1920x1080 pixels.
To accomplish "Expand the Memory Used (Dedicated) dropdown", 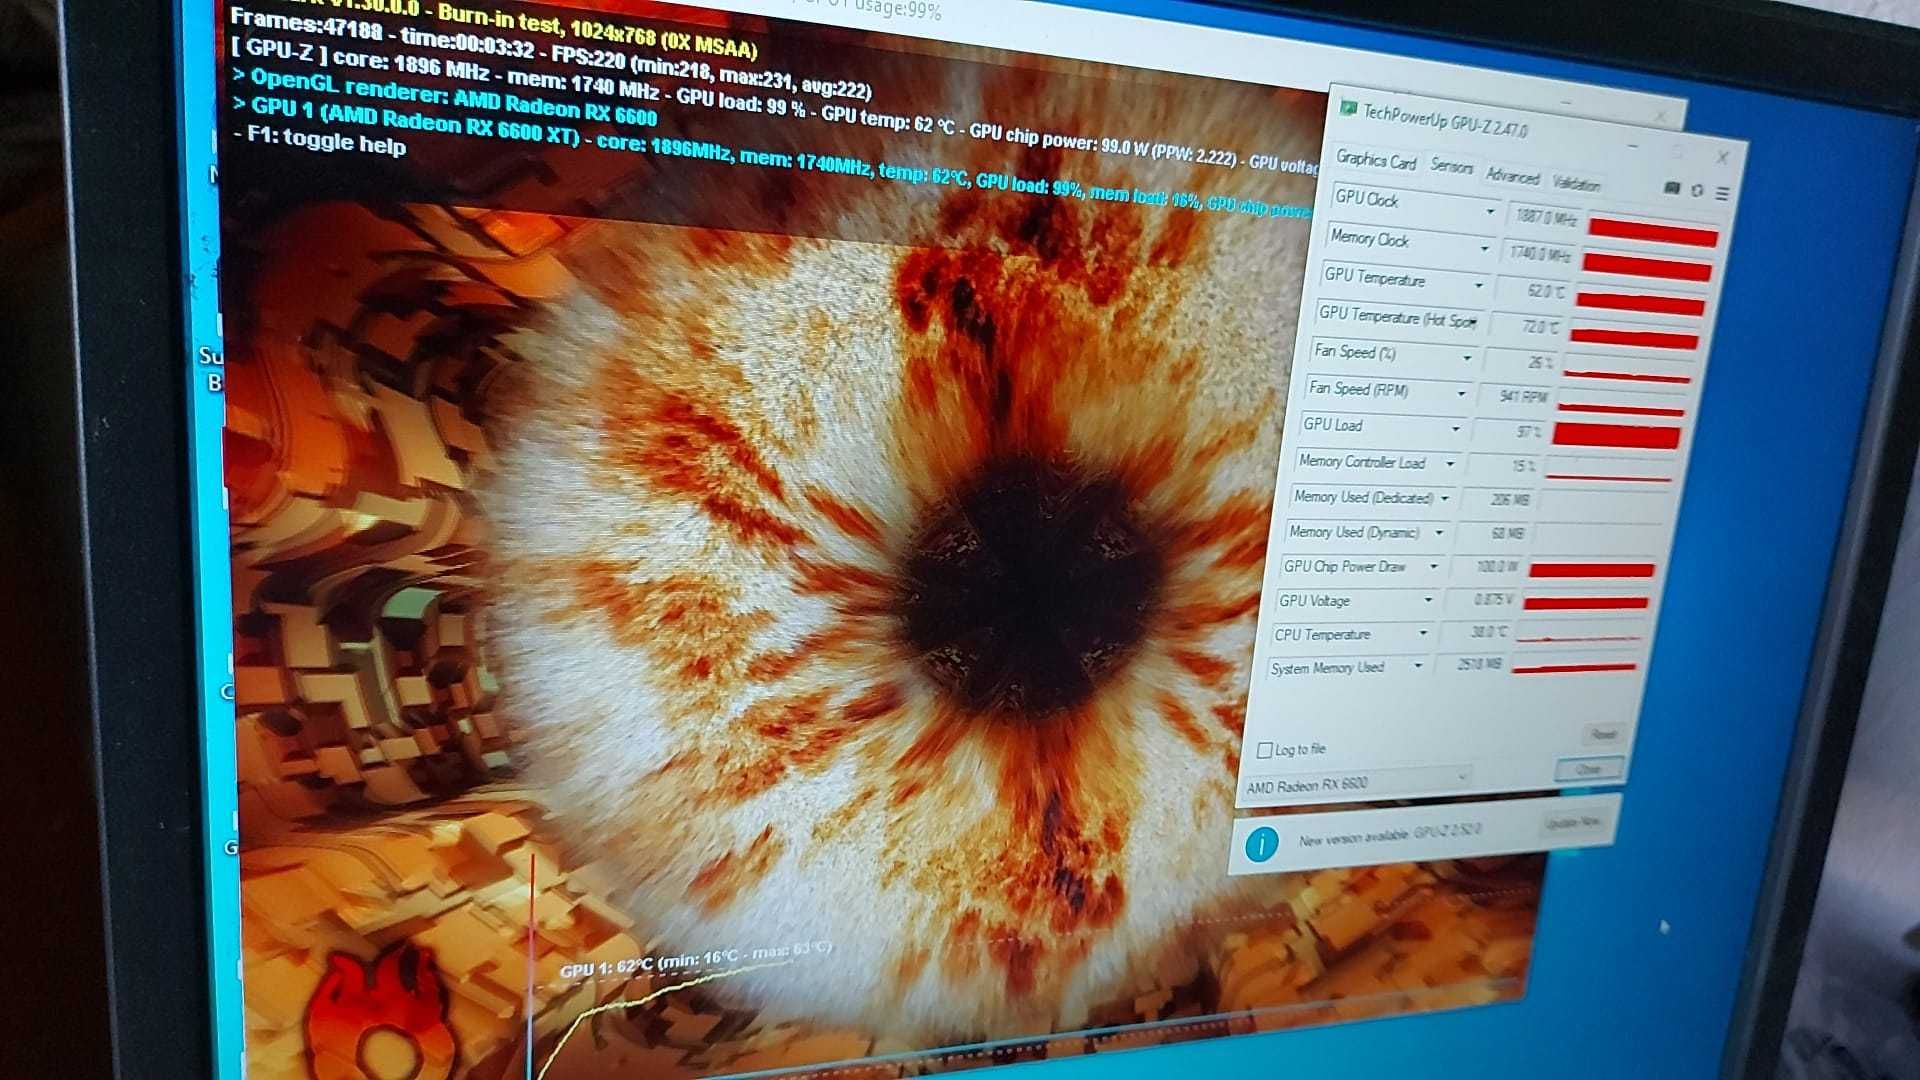I will tap(1445, 498).
